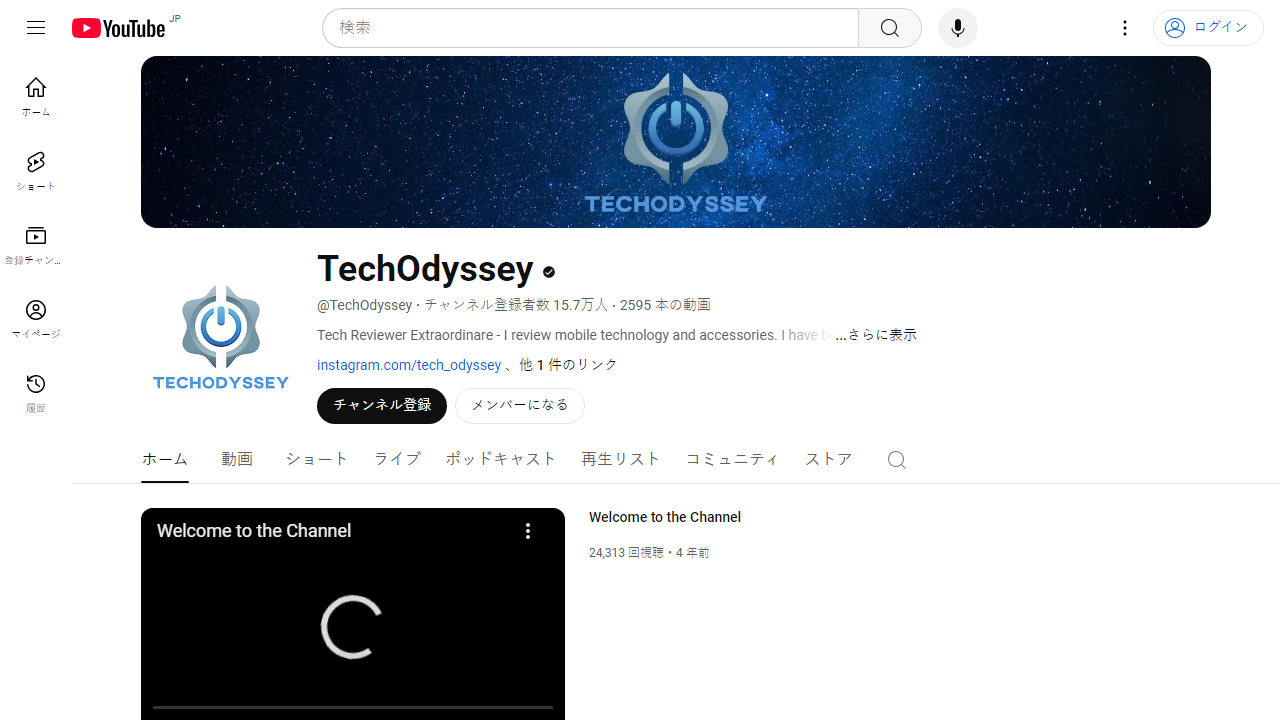Activate voice search microphone

click(957, 28)
